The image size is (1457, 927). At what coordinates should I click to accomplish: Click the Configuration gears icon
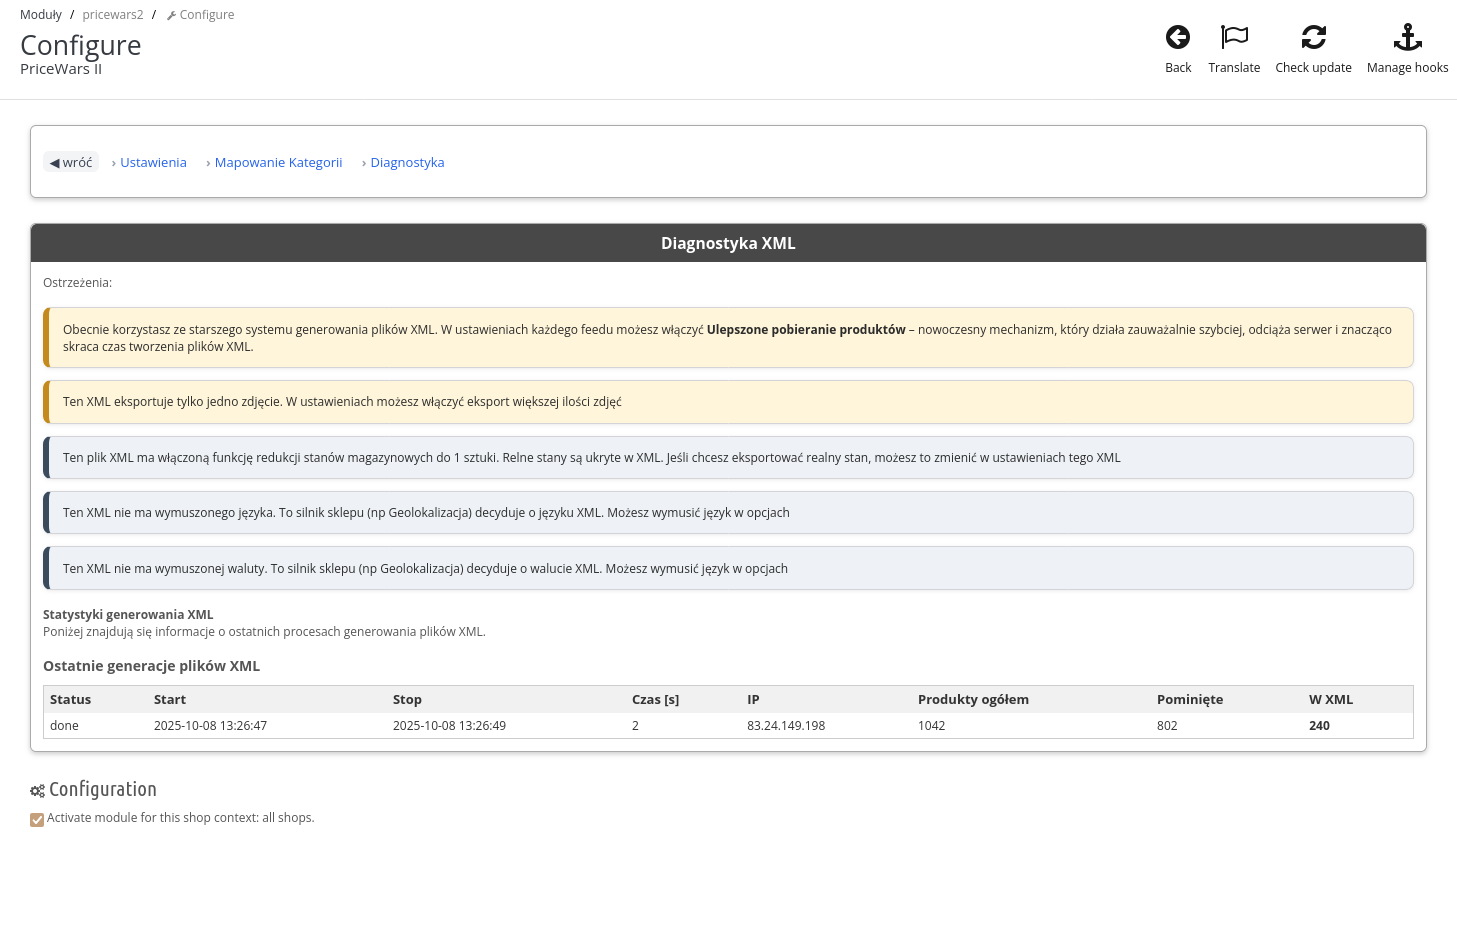coord(37,791)
